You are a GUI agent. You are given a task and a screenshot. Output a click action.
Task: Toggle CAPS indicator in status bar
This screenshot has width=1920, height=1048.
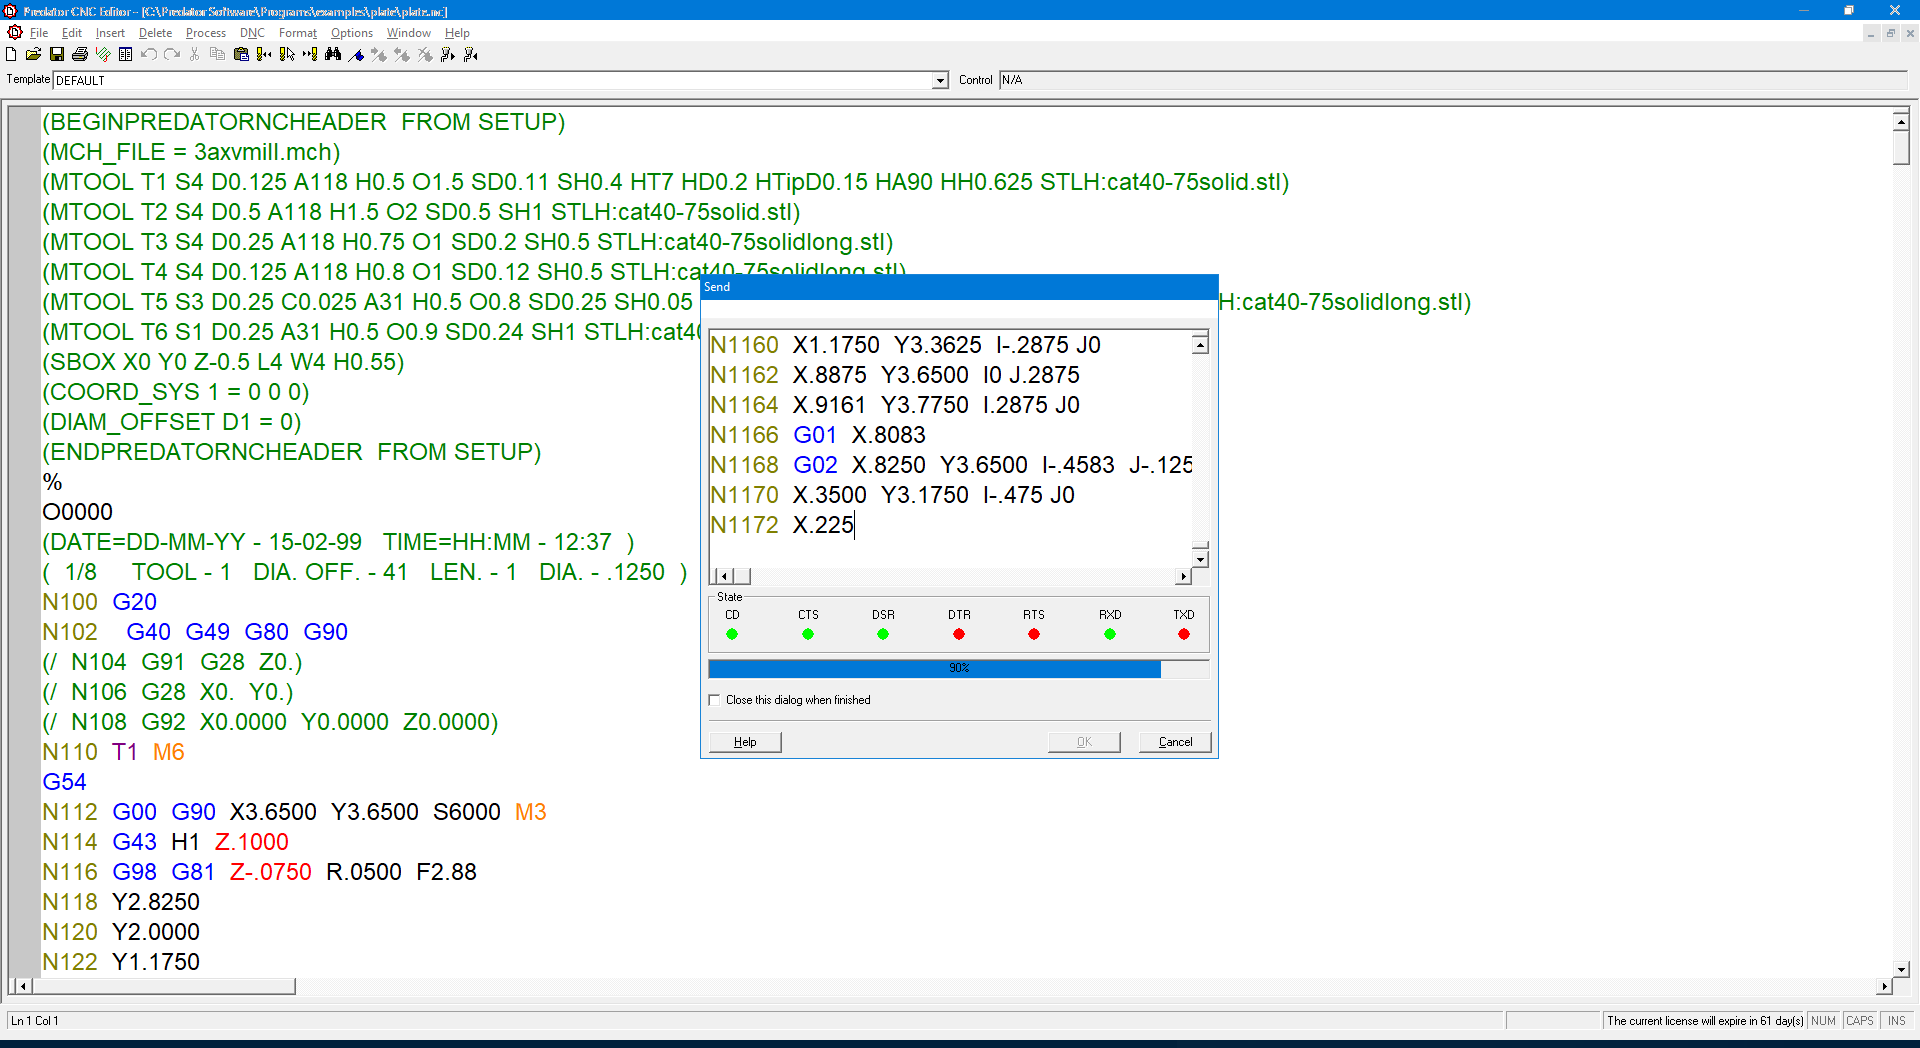tap(1860, 1021)
